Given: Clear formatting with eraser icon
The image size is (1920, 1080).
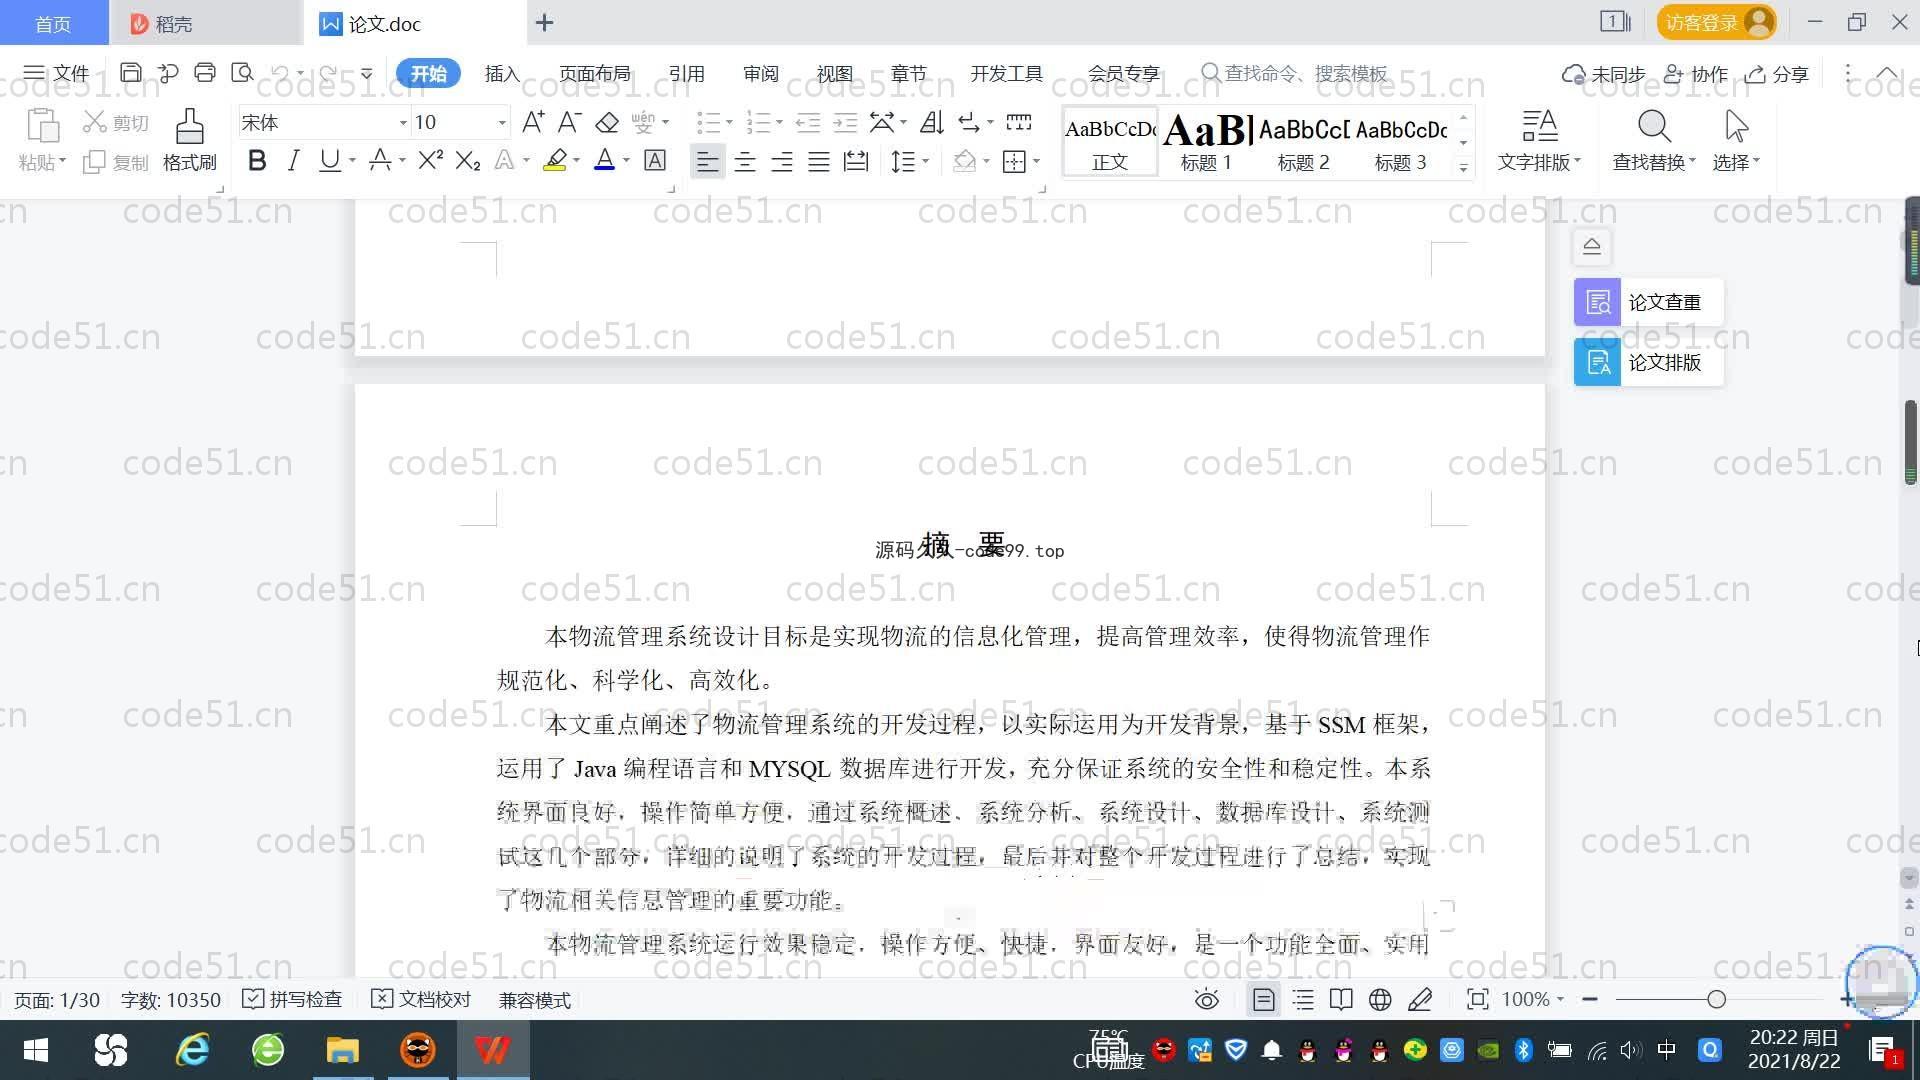Looking at the screenshot, I should click(x=606, y=122).
